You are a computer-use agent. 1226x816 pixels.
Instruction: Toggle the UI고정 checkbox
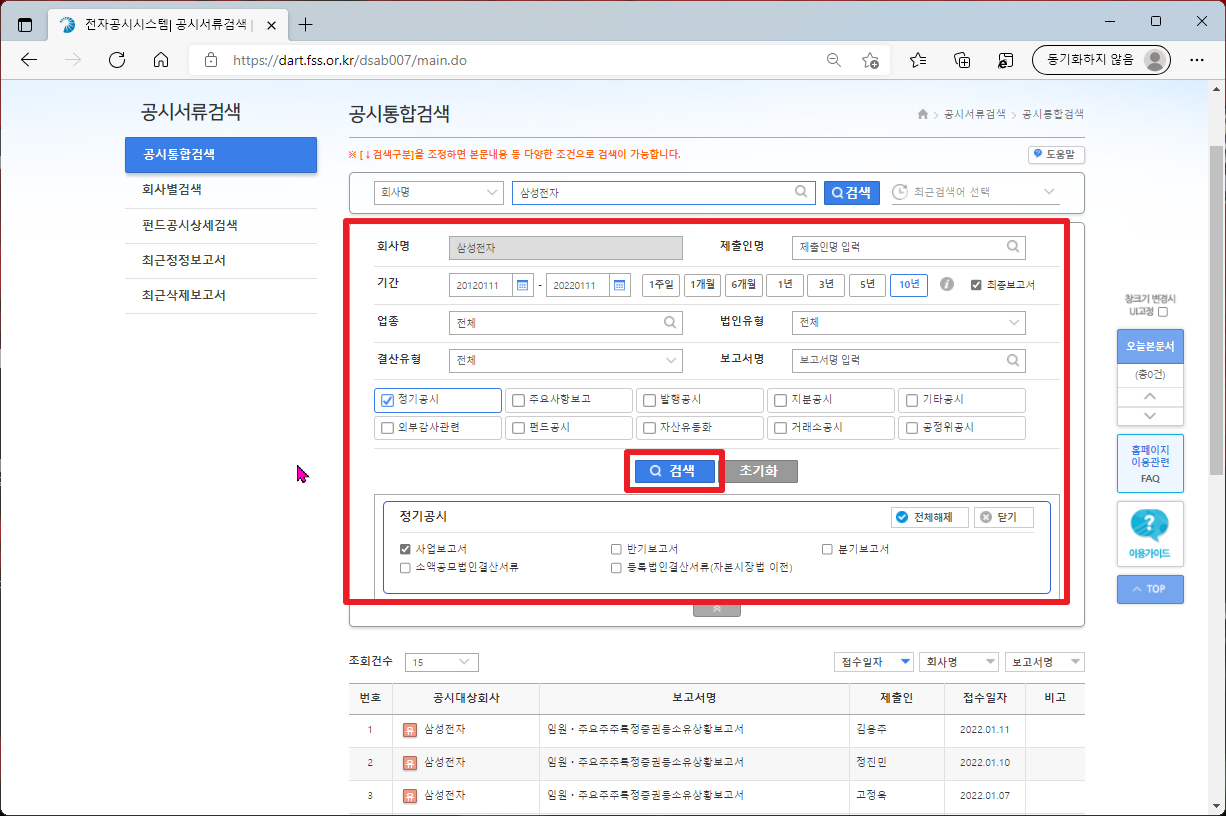[1163, 312]
